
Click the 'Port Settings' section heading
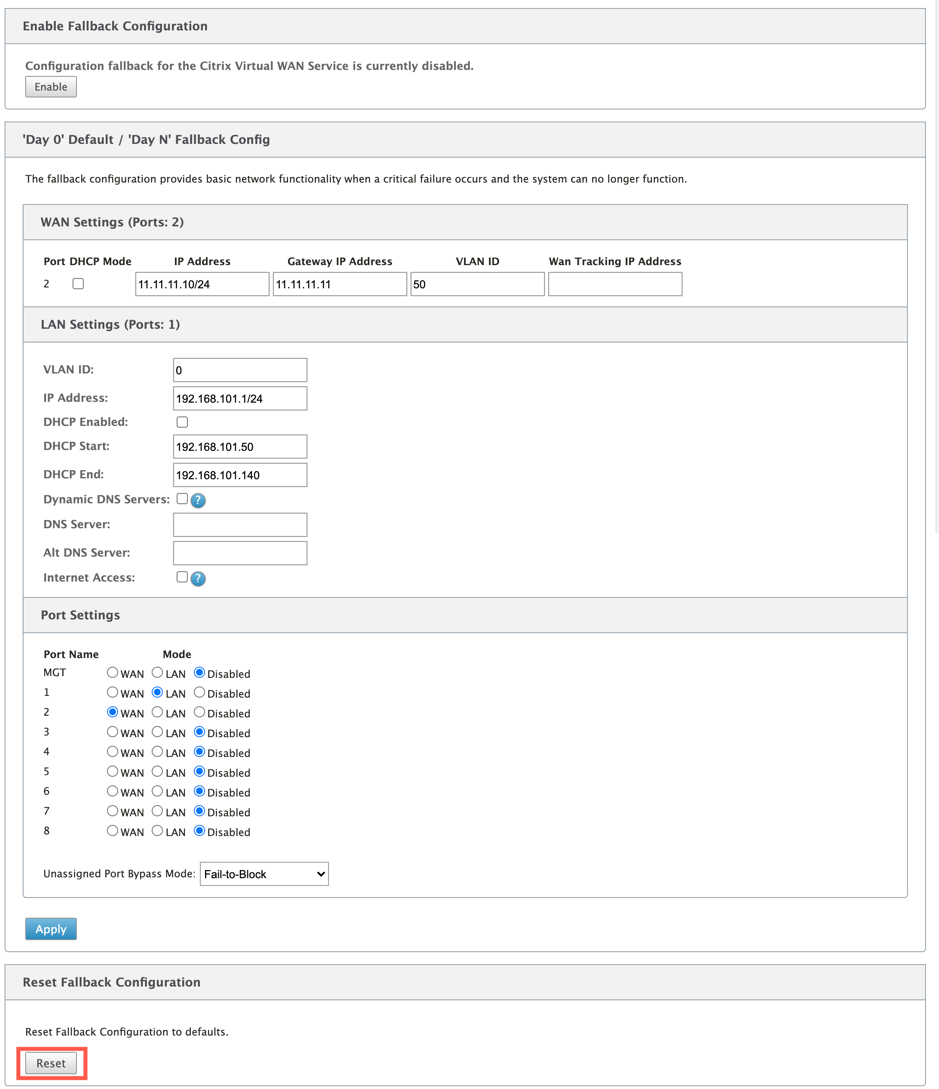pos(80,615)
